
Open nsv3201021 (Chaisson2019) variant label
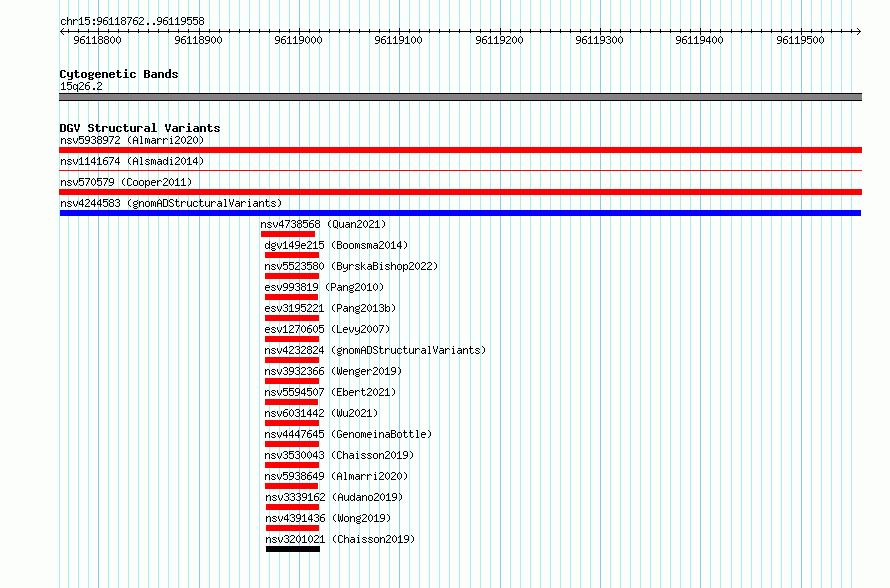coord(341,539)
